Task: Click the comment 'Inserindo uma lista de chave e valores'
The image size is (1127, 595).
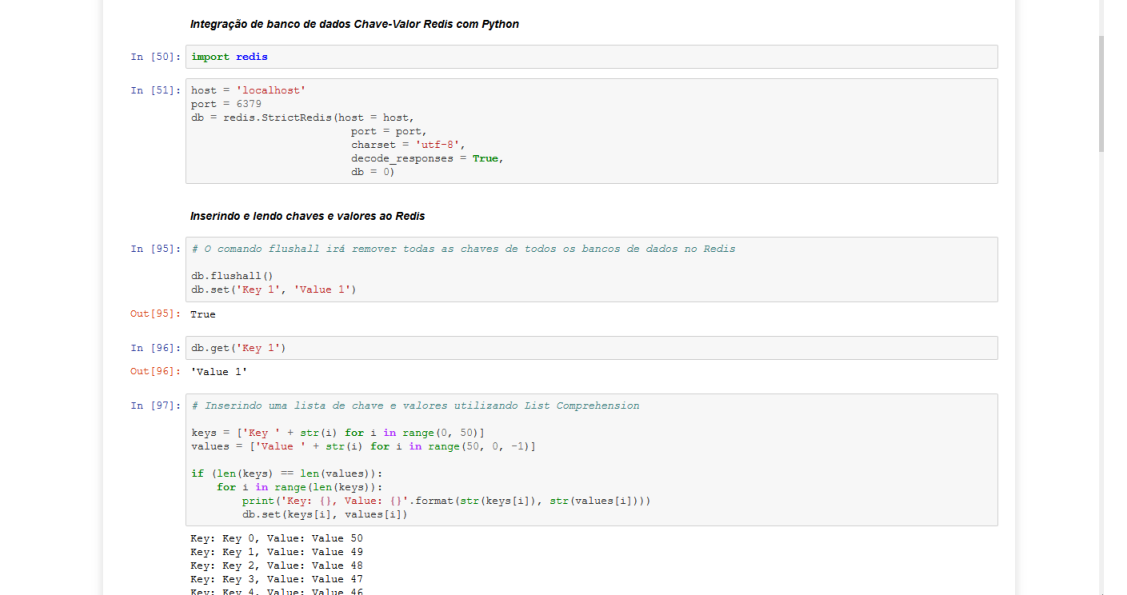Action: tap(415, 406)
